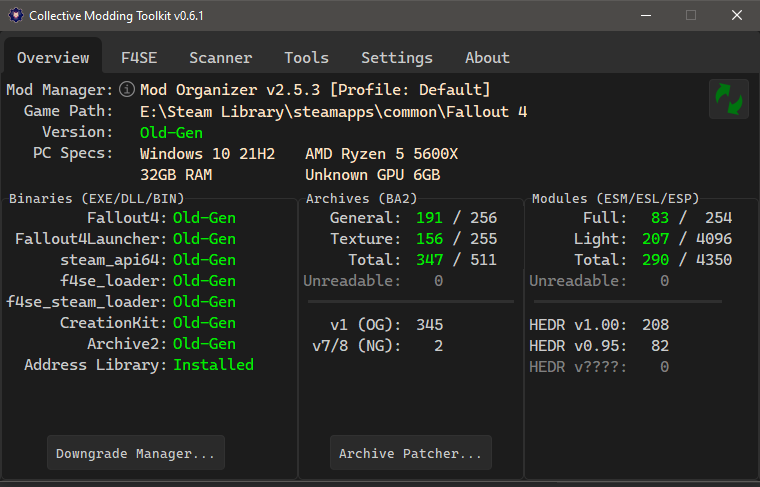The image size is (760, 487).
Task: Open the Downgrade Manager
Action: click(x=136, y=453)
